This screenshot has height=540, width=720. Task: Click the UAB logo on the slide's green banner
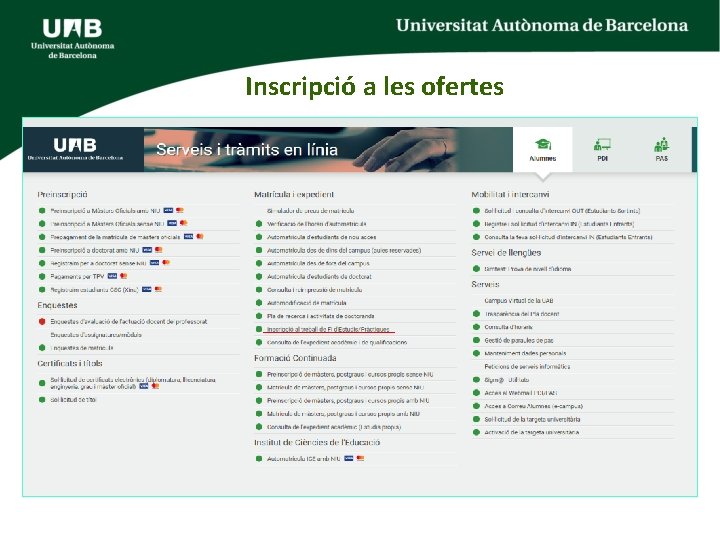pyautogui.click(x=72, y=39)
